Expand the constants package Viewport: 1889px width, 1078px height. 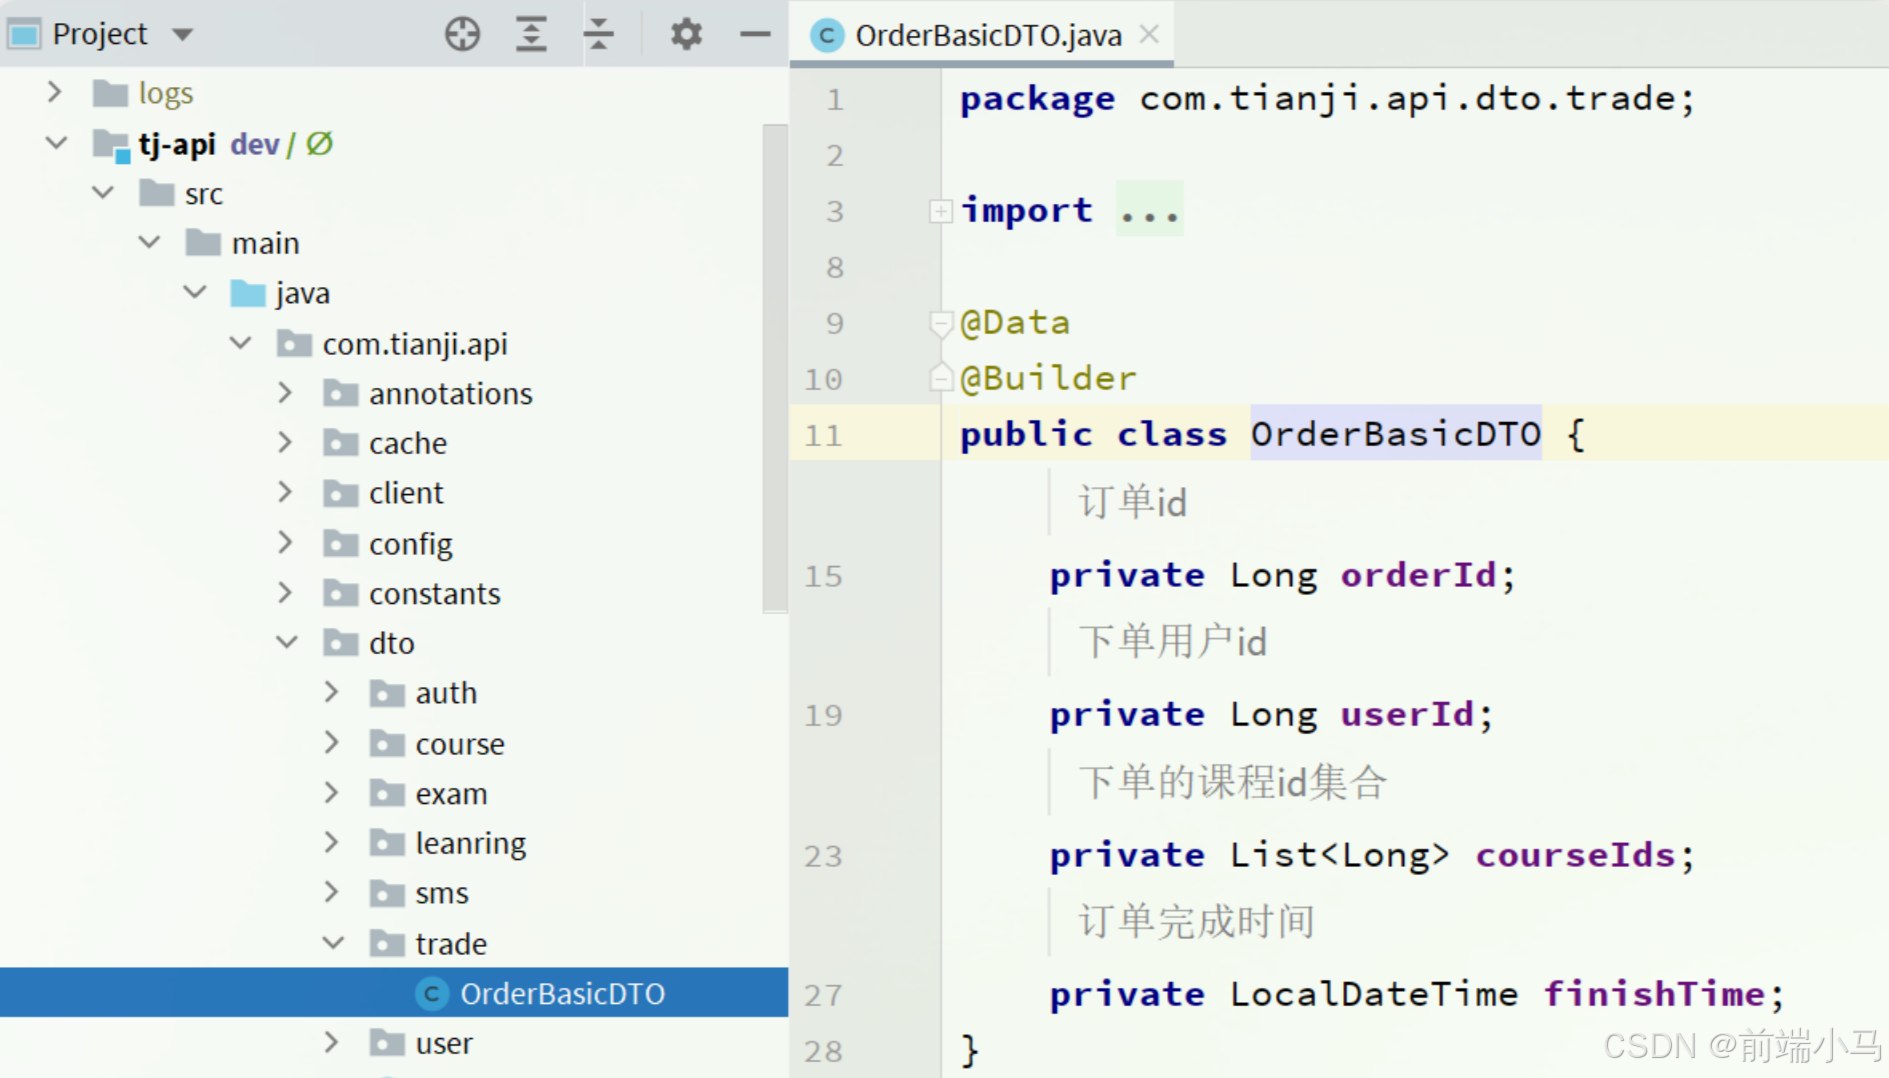point(286,592)
